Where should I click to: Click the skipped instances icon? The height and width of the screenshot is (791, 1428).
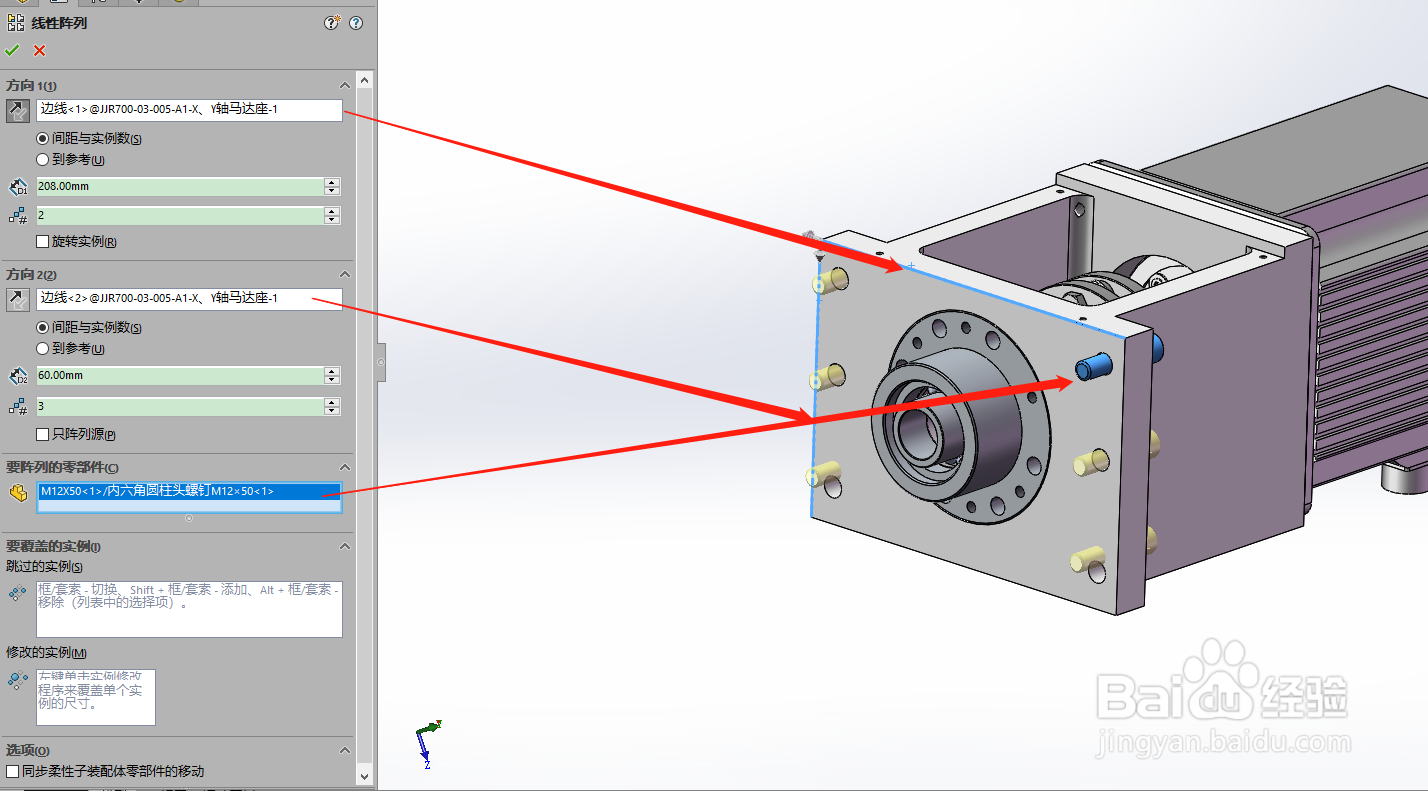click(x=17, y=593)
